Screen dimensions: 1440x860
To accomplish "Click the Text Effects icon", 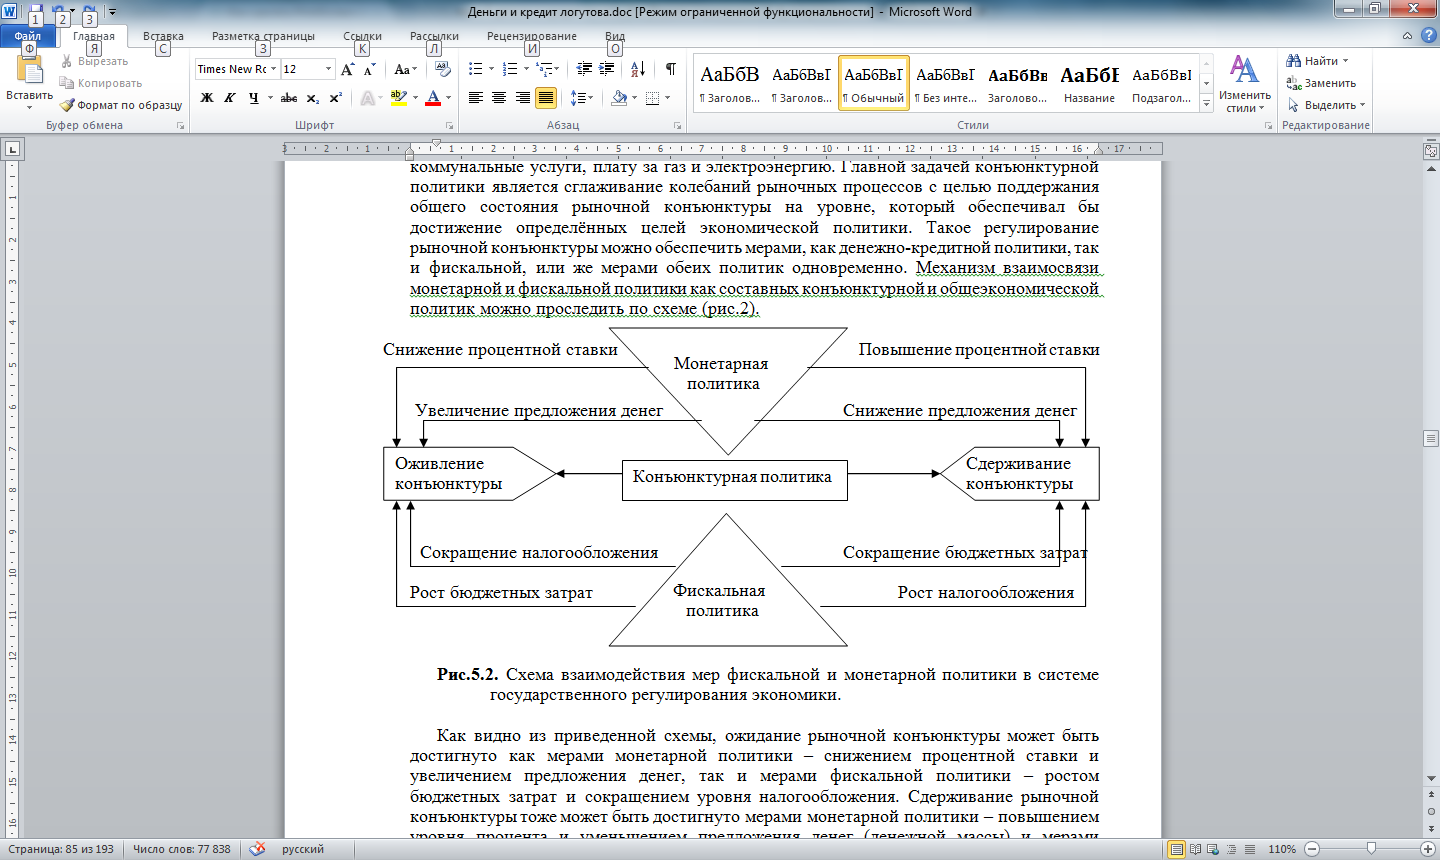I will (368, 98).
